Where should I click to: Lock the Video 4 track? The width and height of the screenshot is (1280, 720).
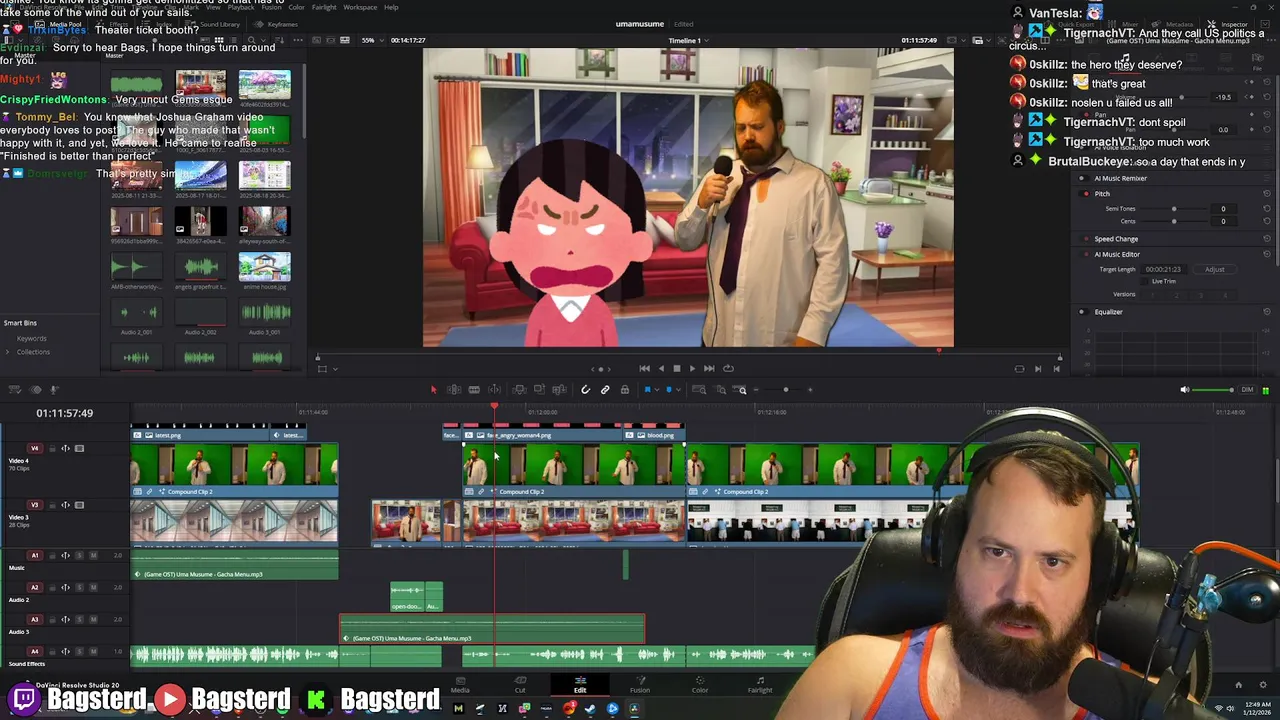pyautogui.click(x=52, y=448)
